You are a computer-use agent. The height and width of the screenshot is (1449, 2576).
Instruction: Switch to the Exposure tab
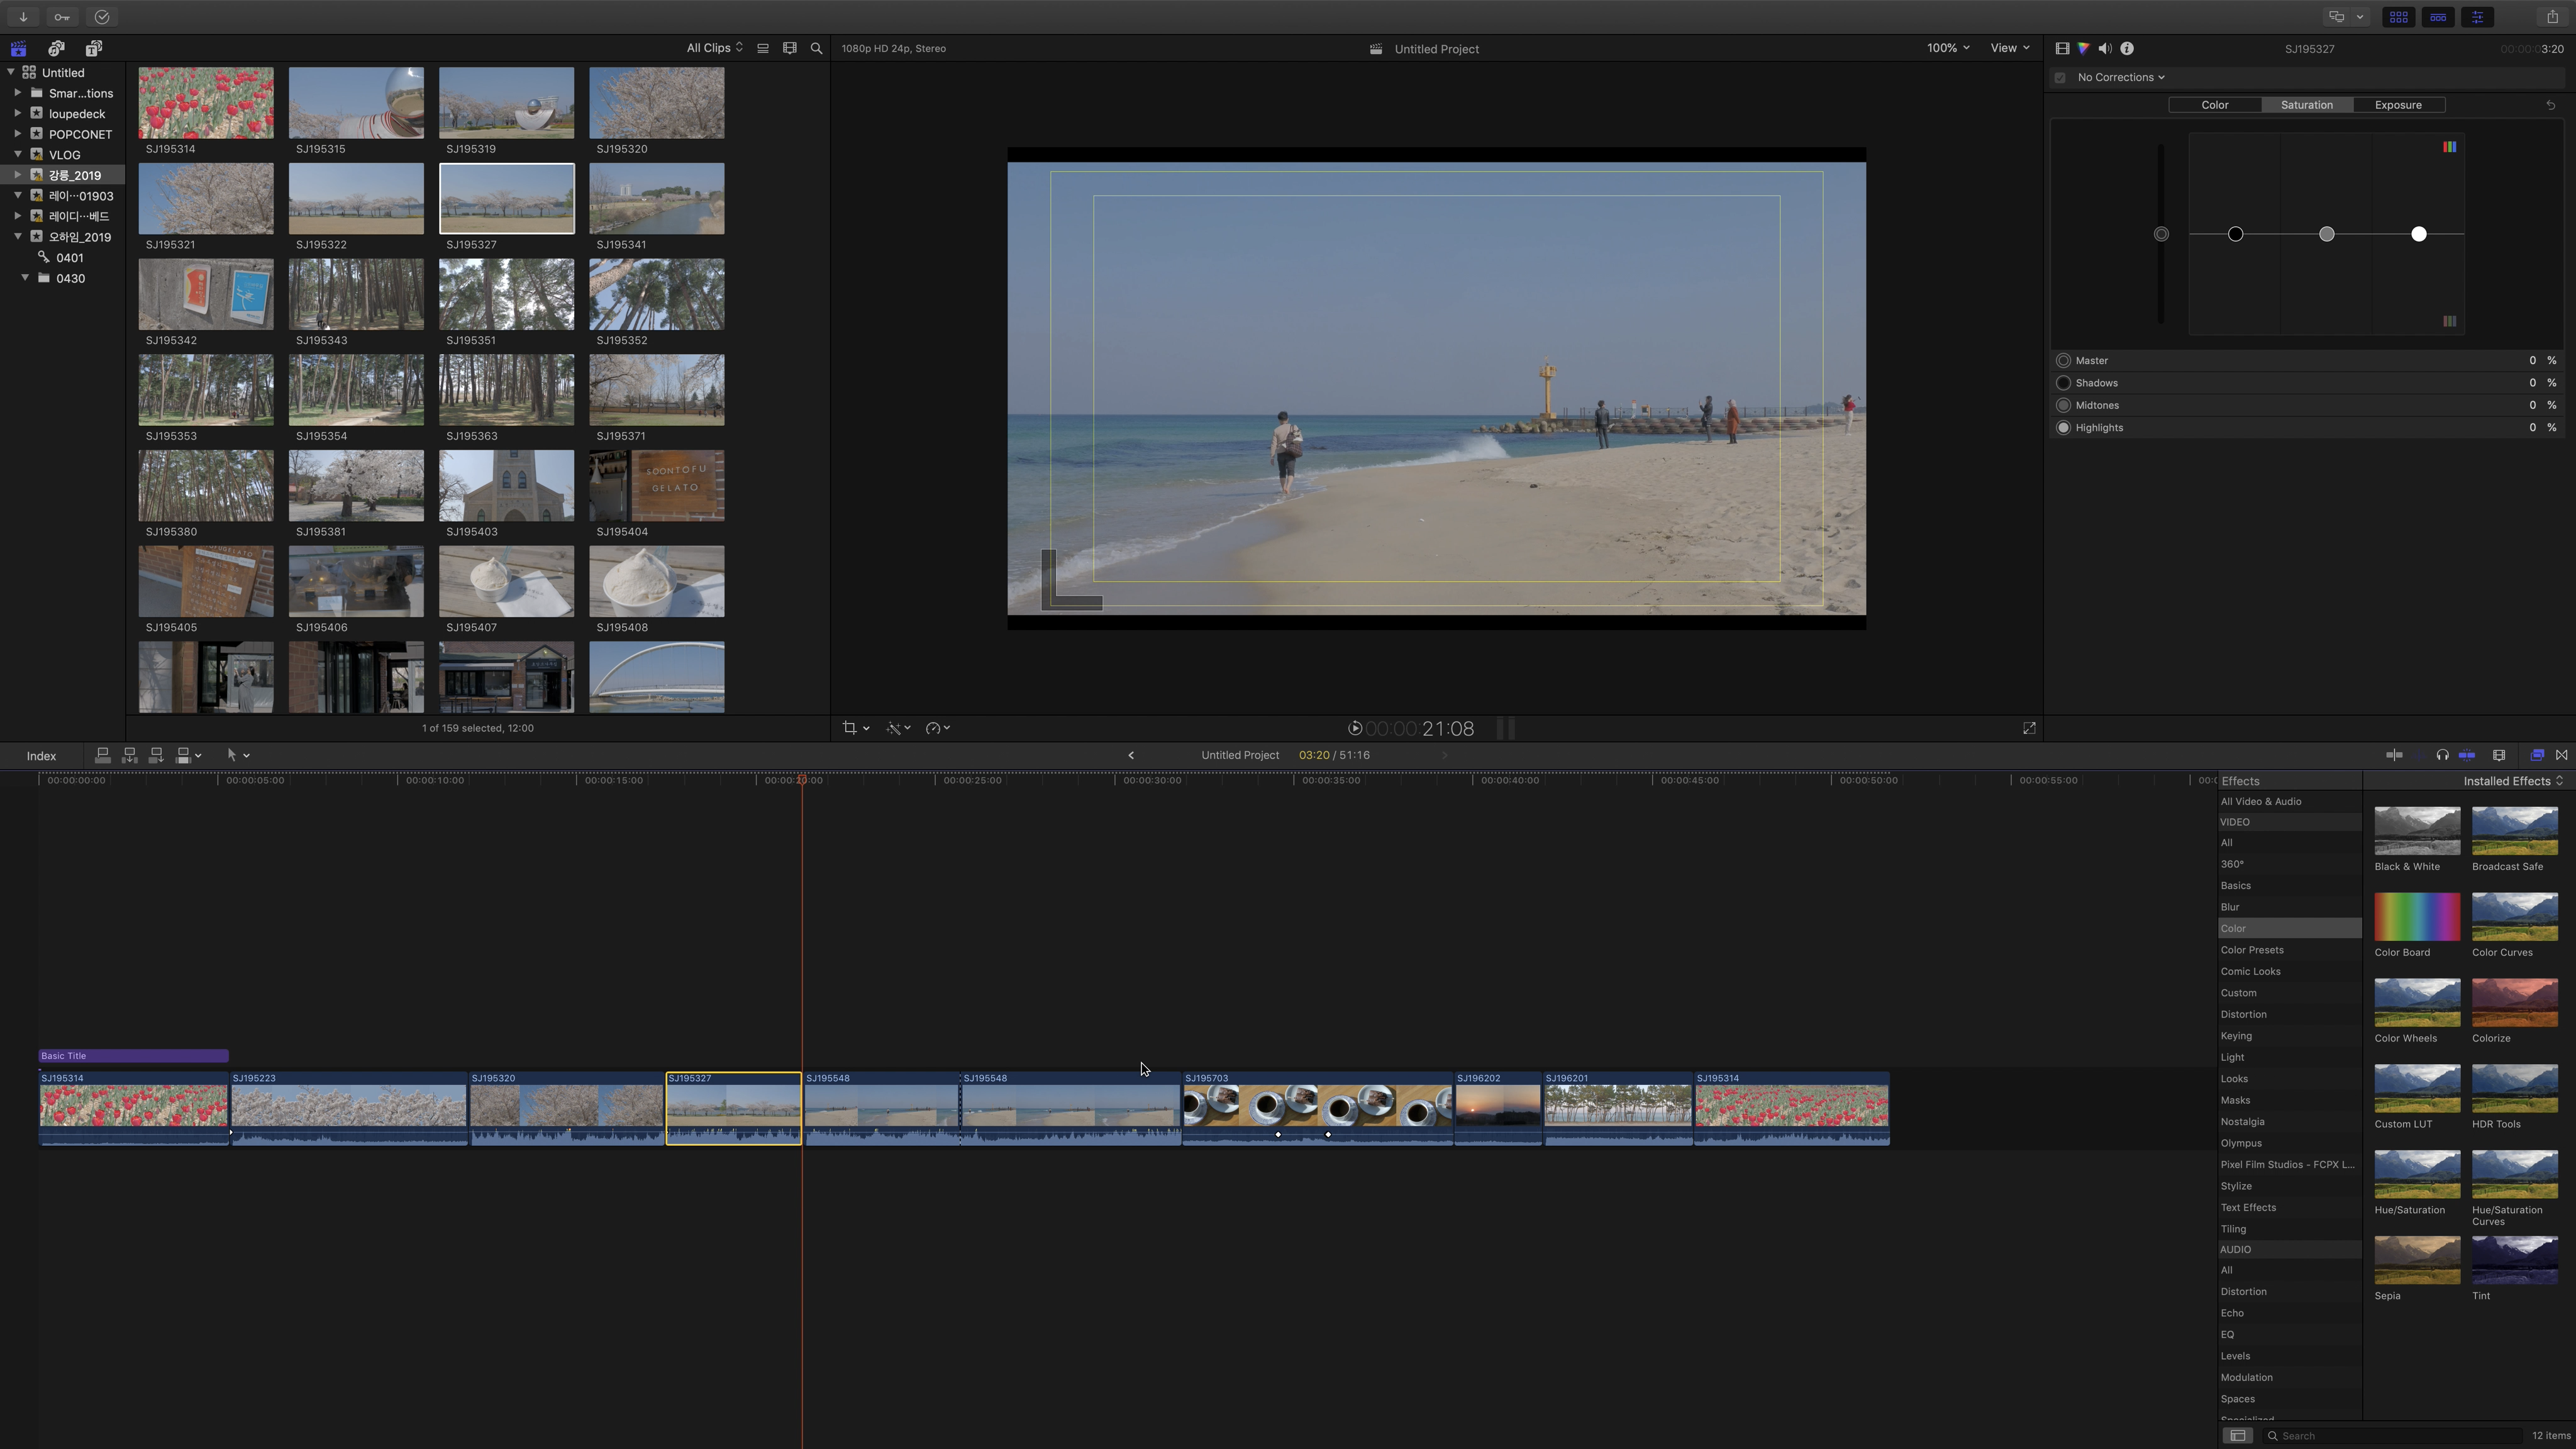pos(2397,105)
